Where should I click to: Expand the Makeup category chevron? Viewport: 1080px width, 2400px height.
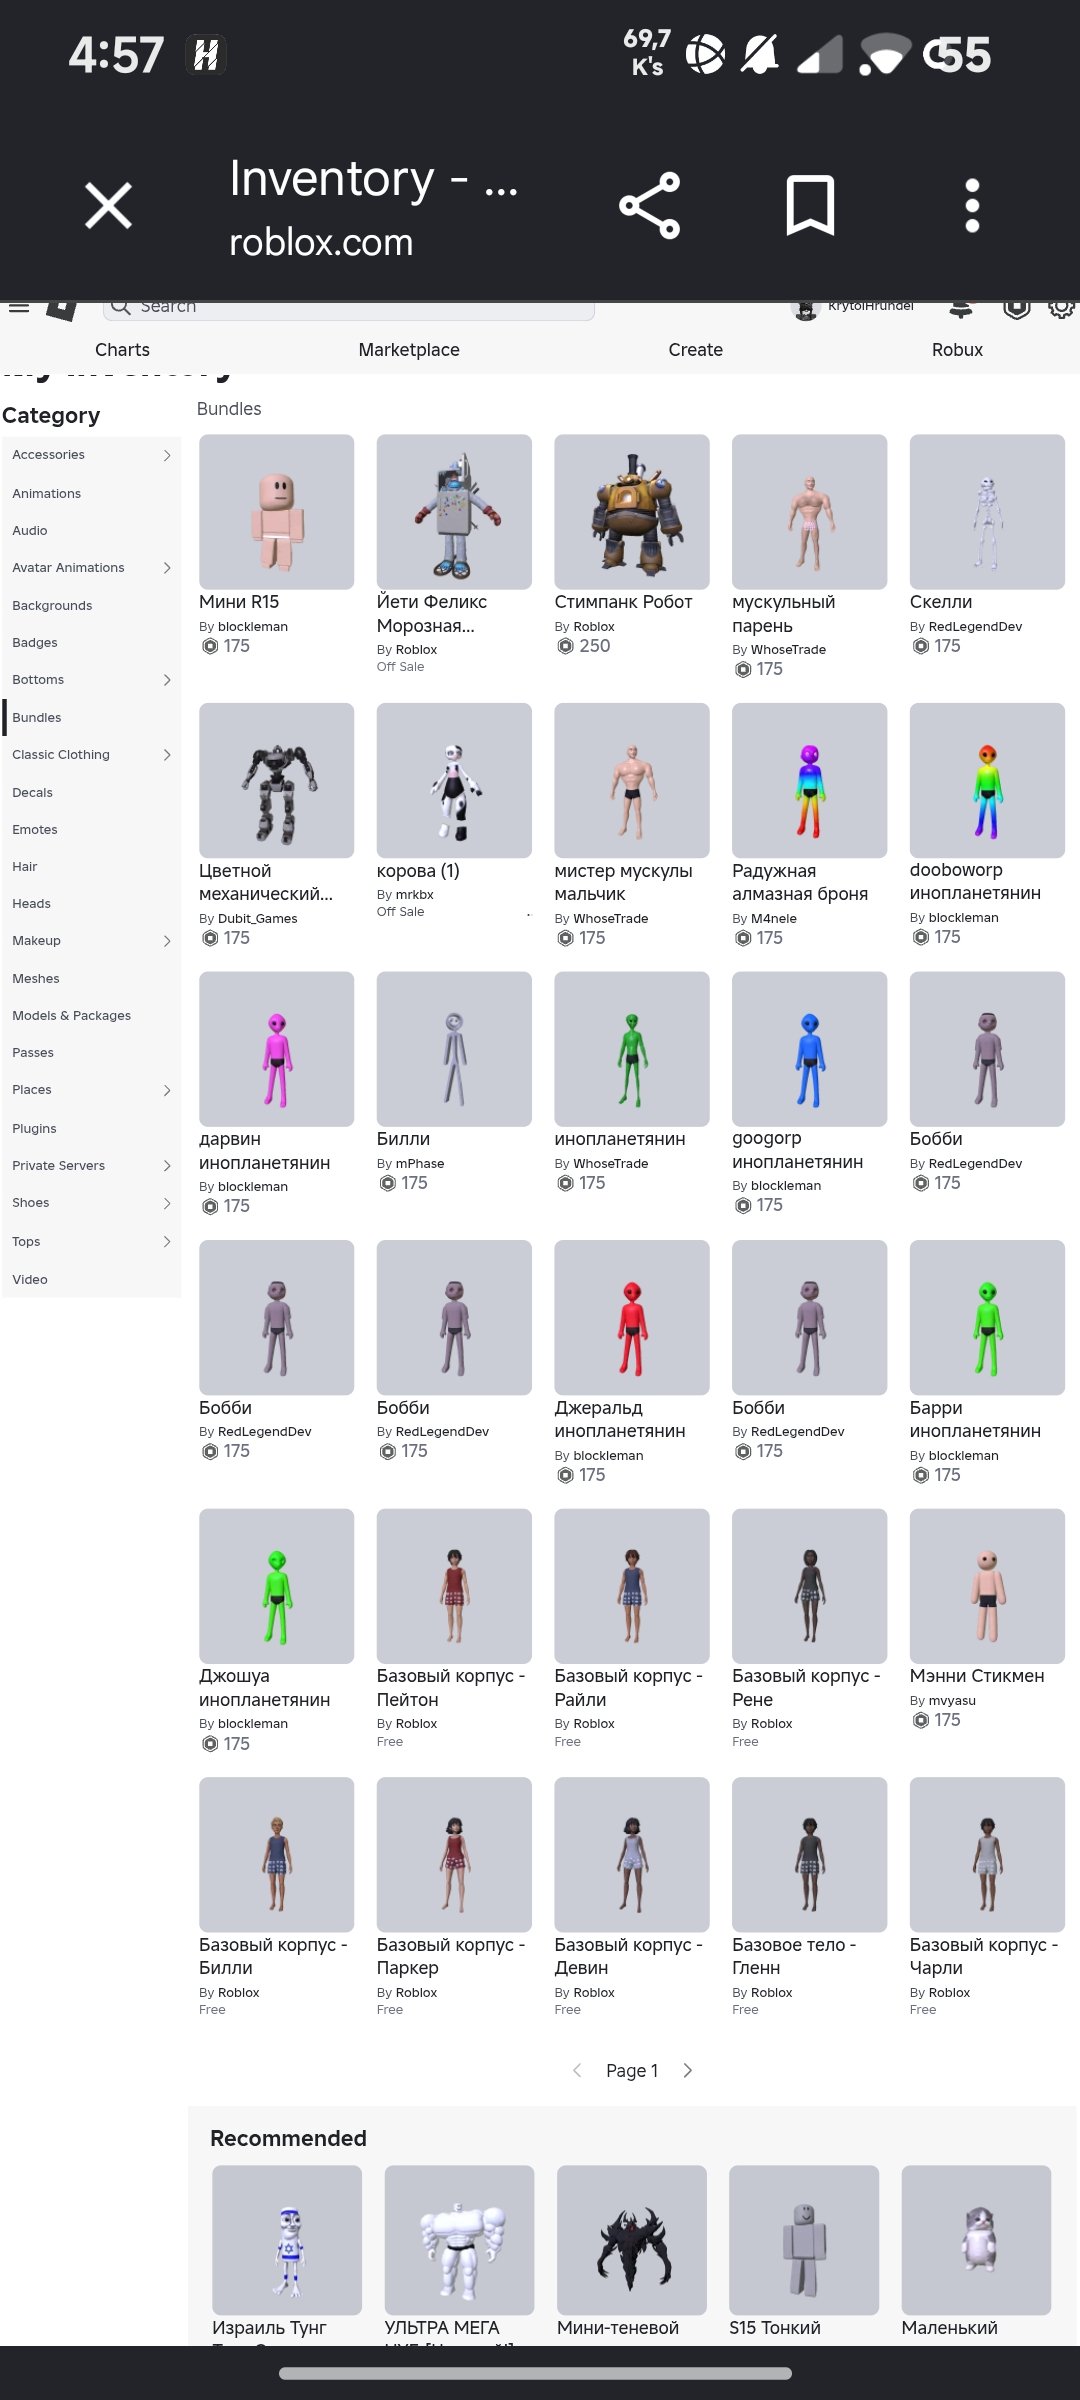click(x=167, y=941)
